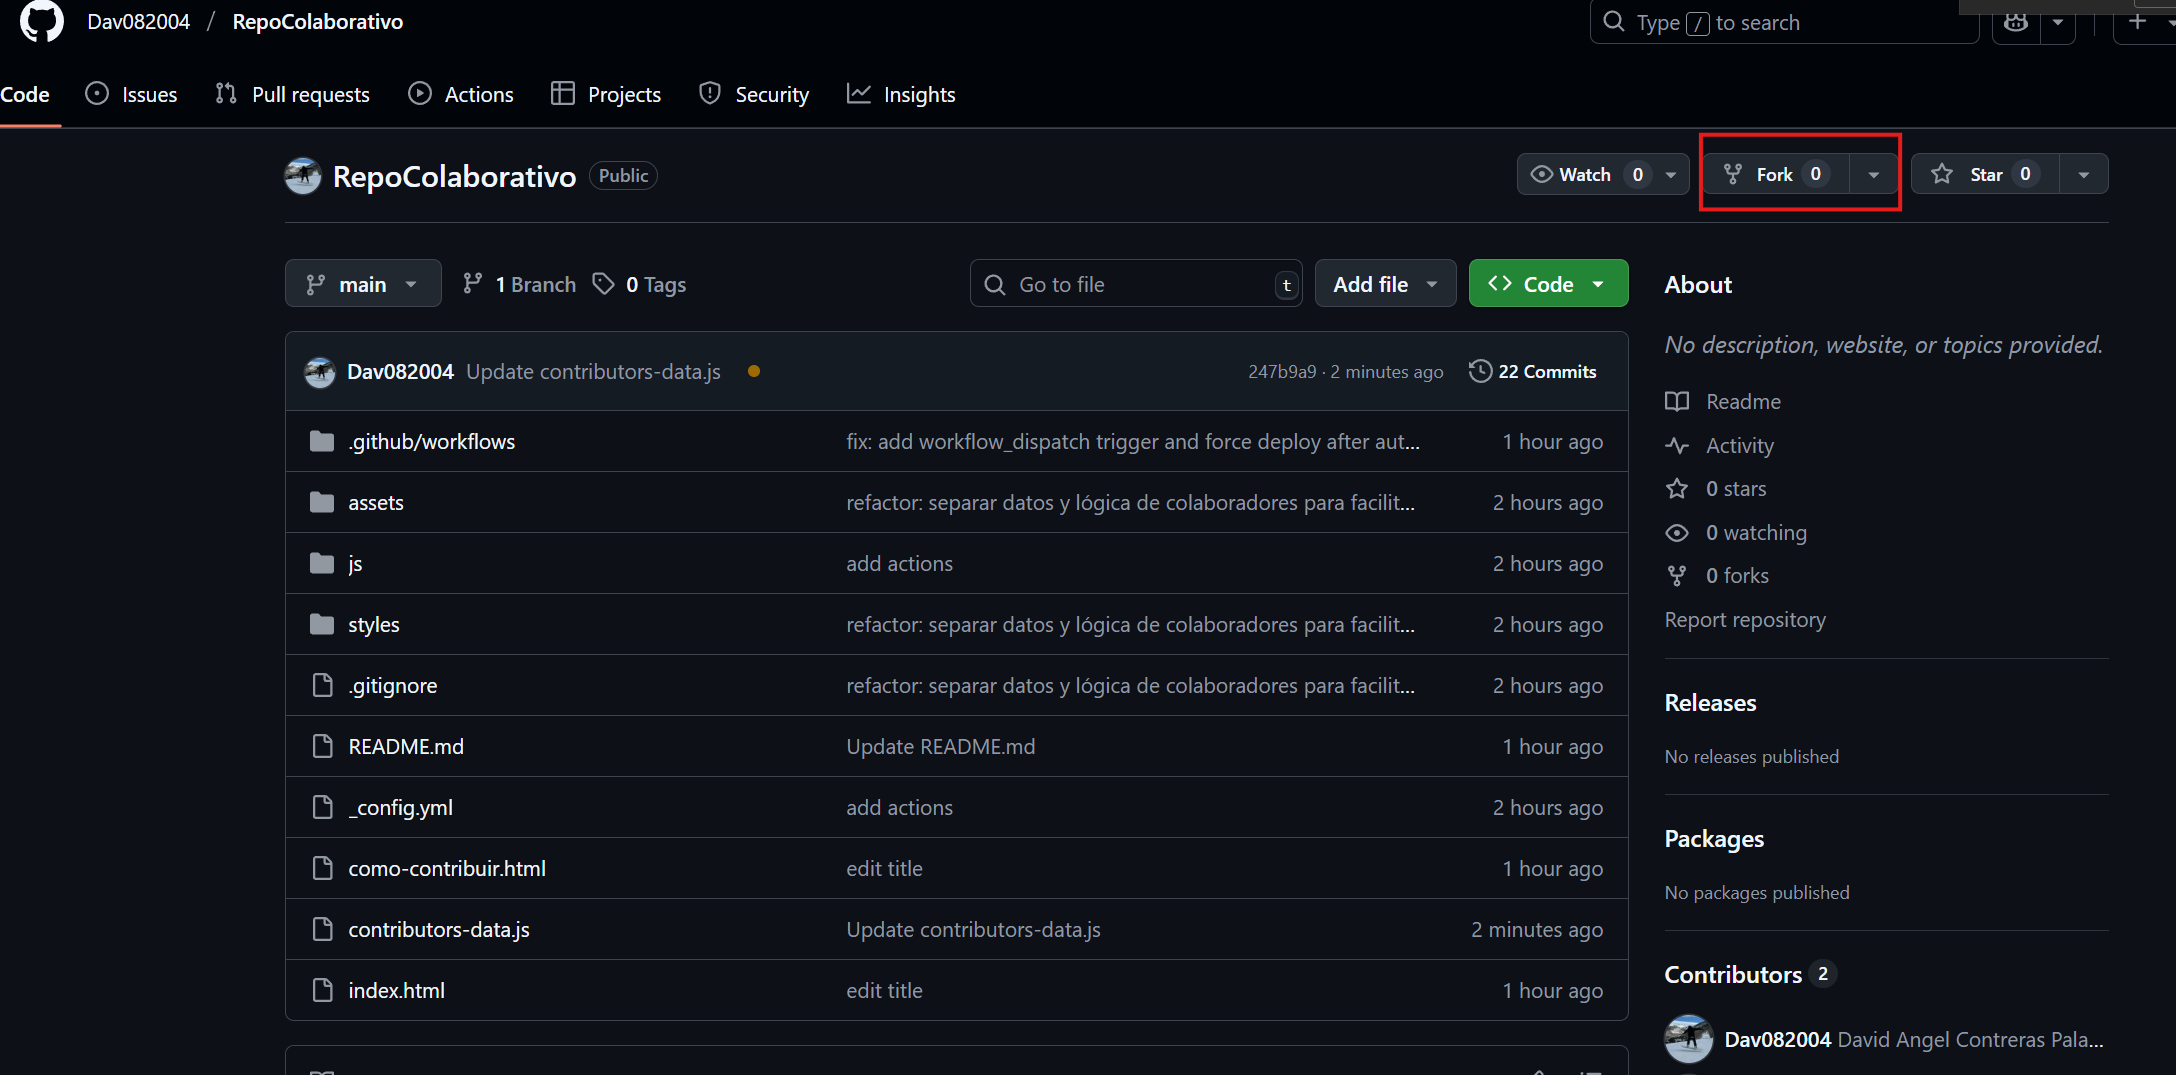Open latest commit 'Update contributors-data.js' message
The image size is (2176, 1075).
pos(593,372)
